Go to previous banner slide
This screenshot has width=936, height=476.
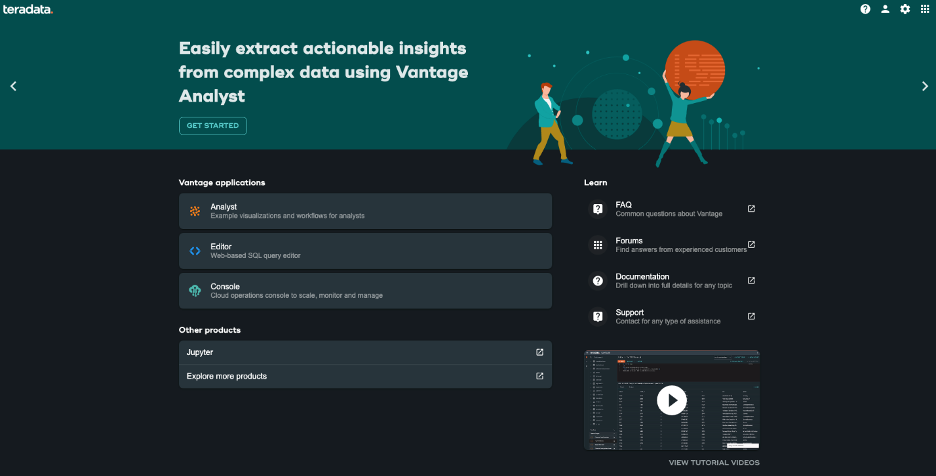[x=13, y=86]
